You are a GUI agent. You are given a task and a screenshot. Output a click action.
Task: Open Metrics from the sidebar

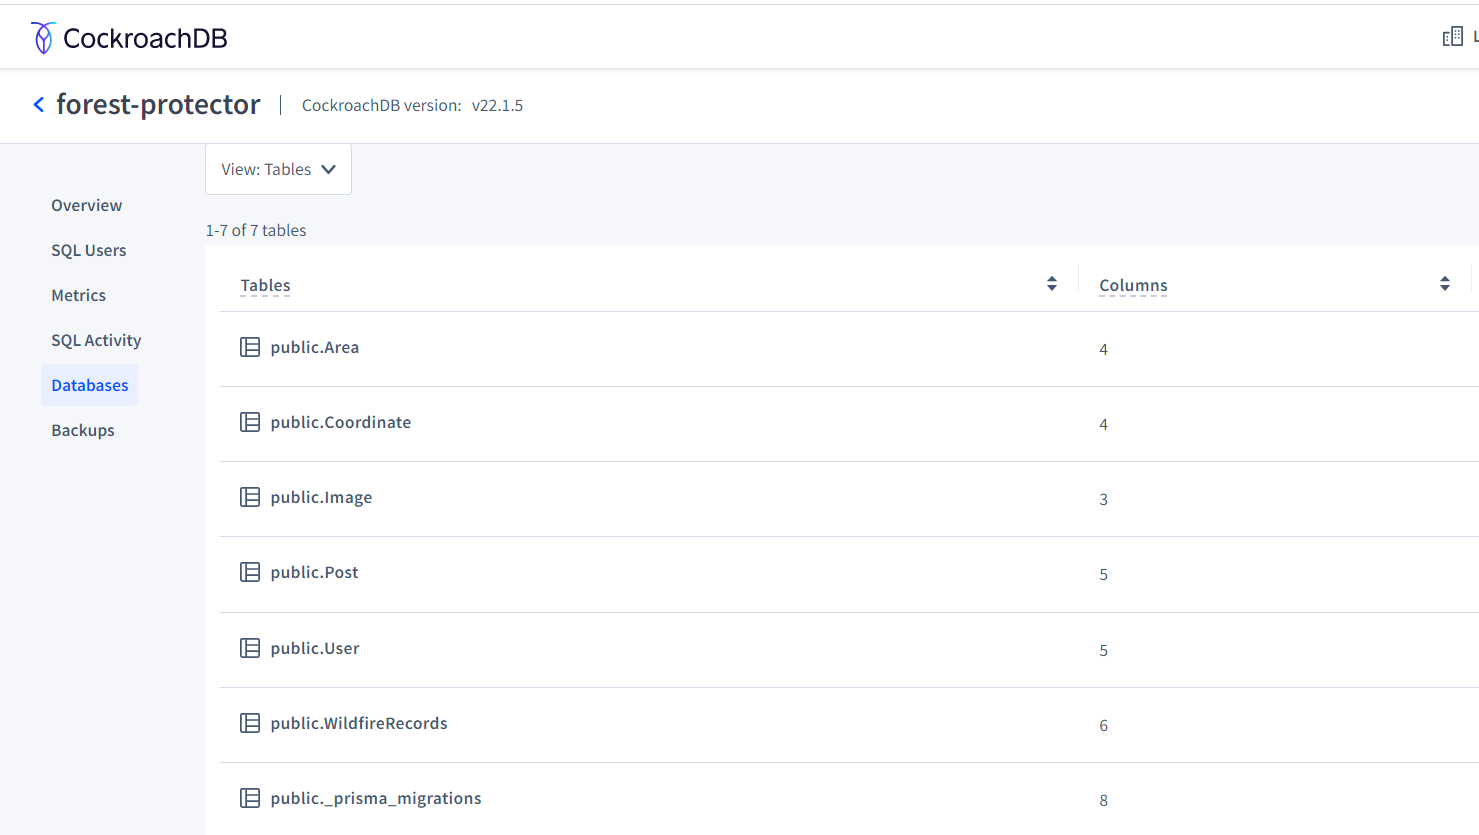tap(79, 295)
